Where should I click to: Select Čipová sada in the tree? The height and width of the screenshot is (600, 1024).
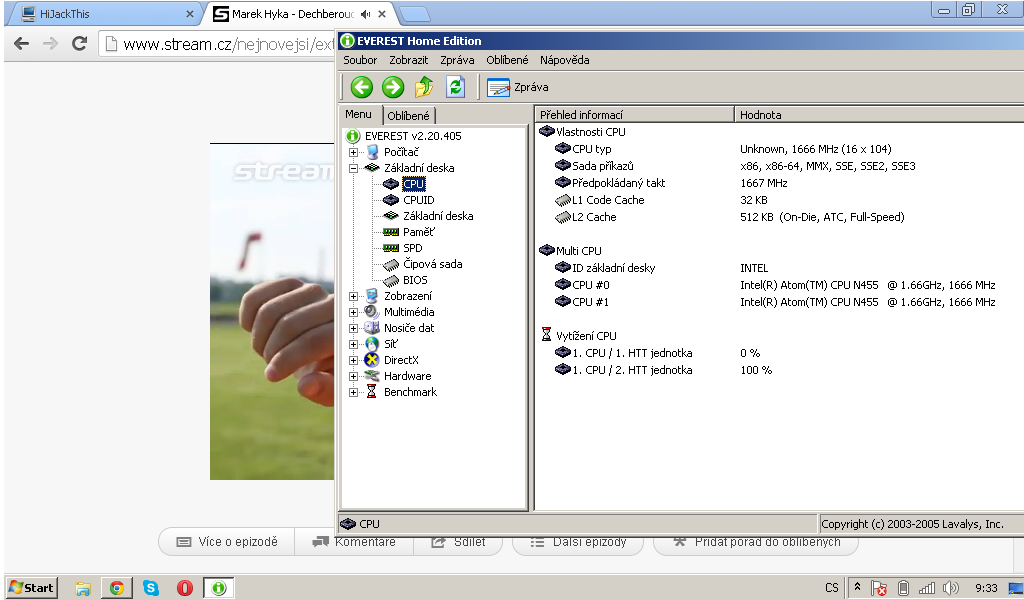pyautogui.click(x=432, y=264)
